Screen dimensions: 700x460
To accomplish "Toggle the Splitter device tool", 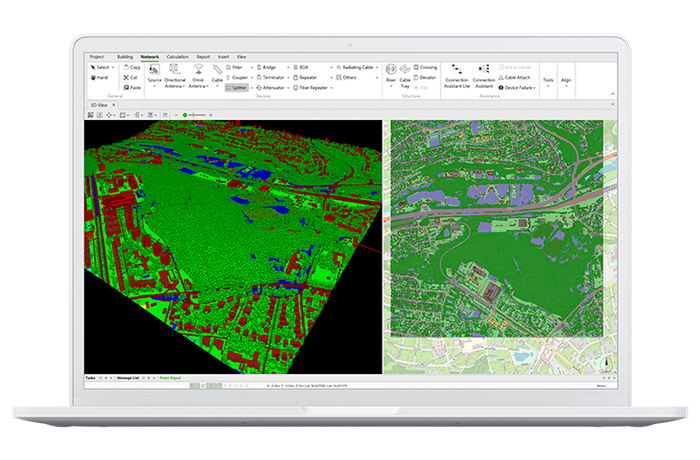I will 237,88.
